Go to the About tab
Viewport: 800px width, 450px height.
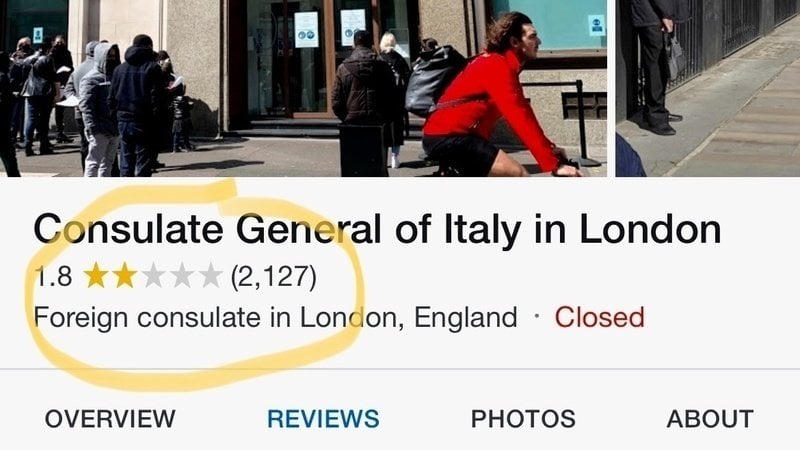coord(710,419)
